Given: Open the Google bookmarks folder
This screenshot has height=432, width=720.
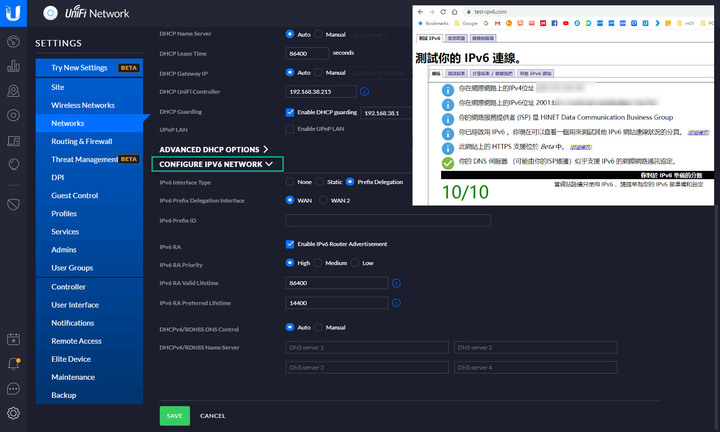Looking at the screenshot, I should (x=466, y=23).
